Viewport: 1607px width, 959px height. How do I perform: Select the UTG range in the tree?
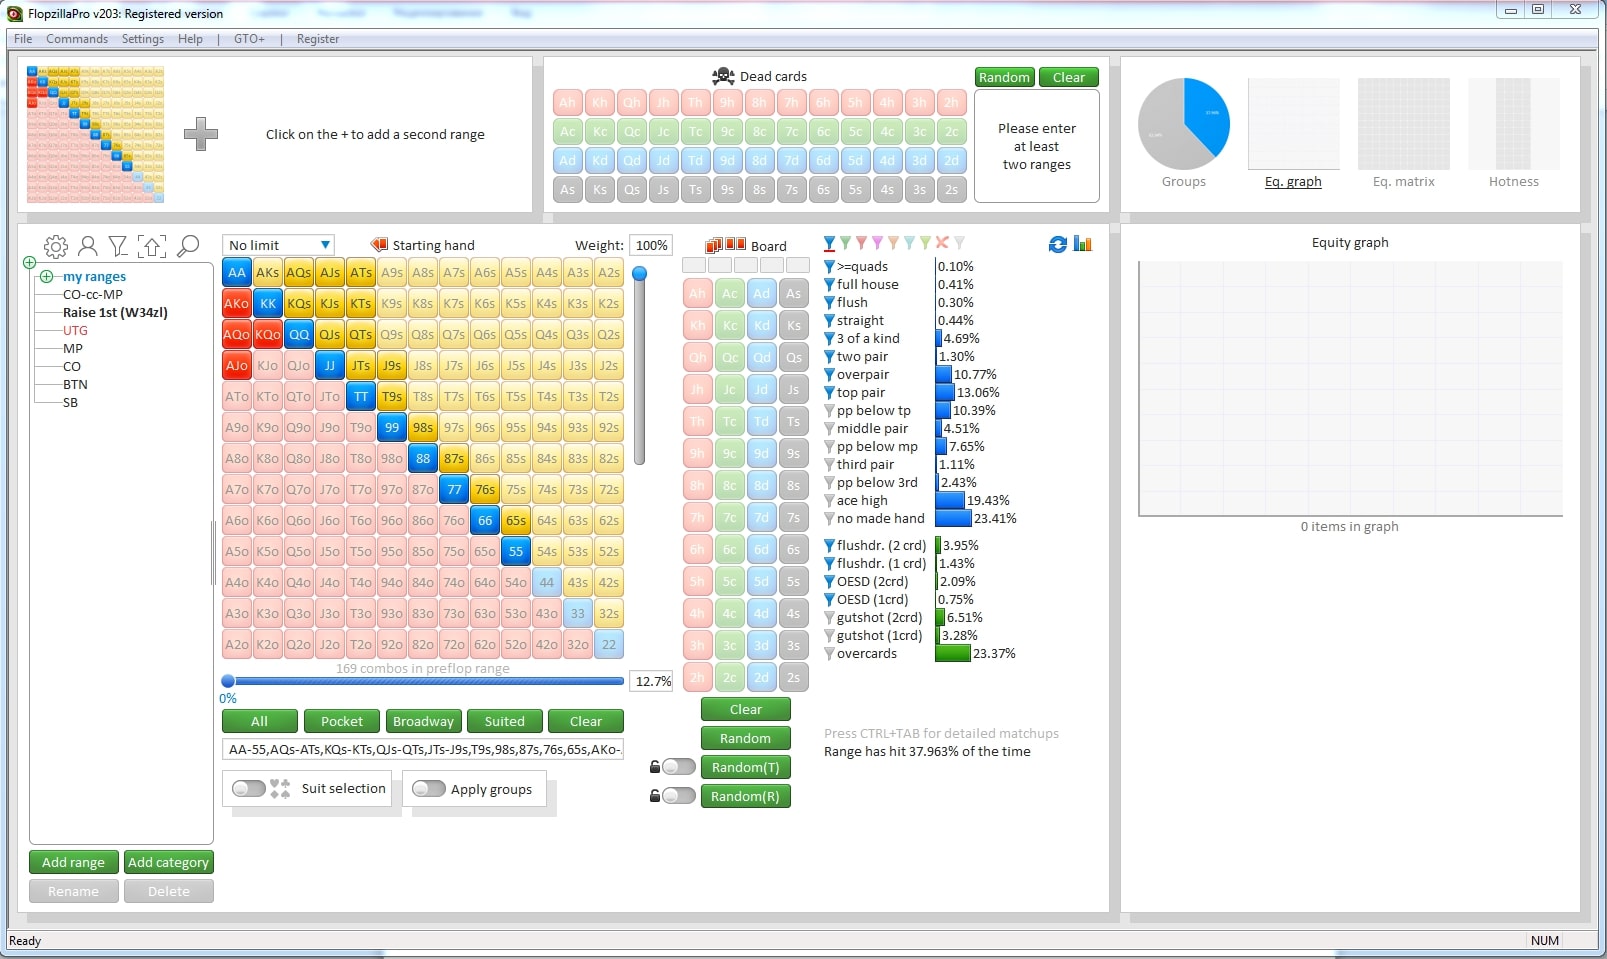75,331
